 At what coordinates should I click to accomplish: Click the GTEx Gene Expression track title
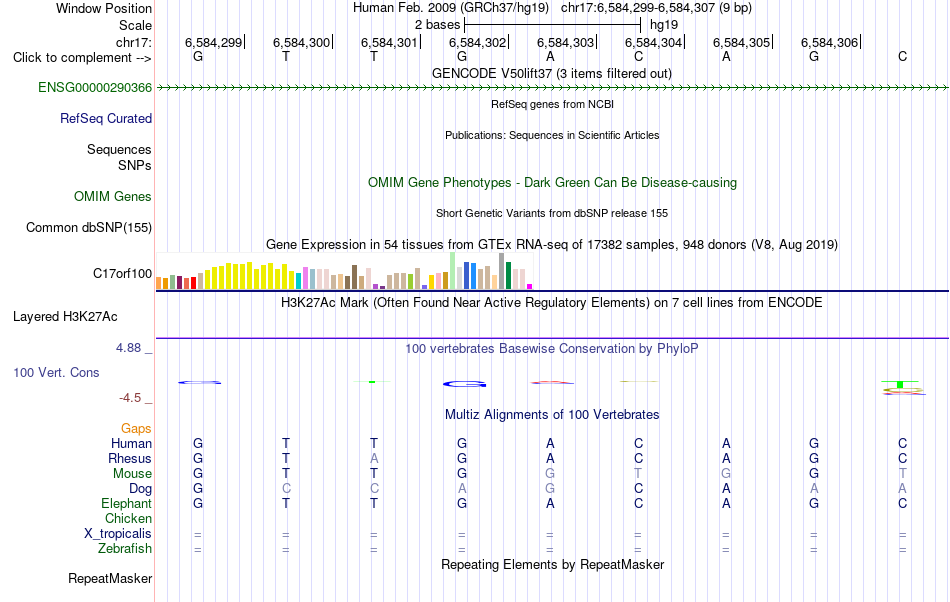coord(552,245)
